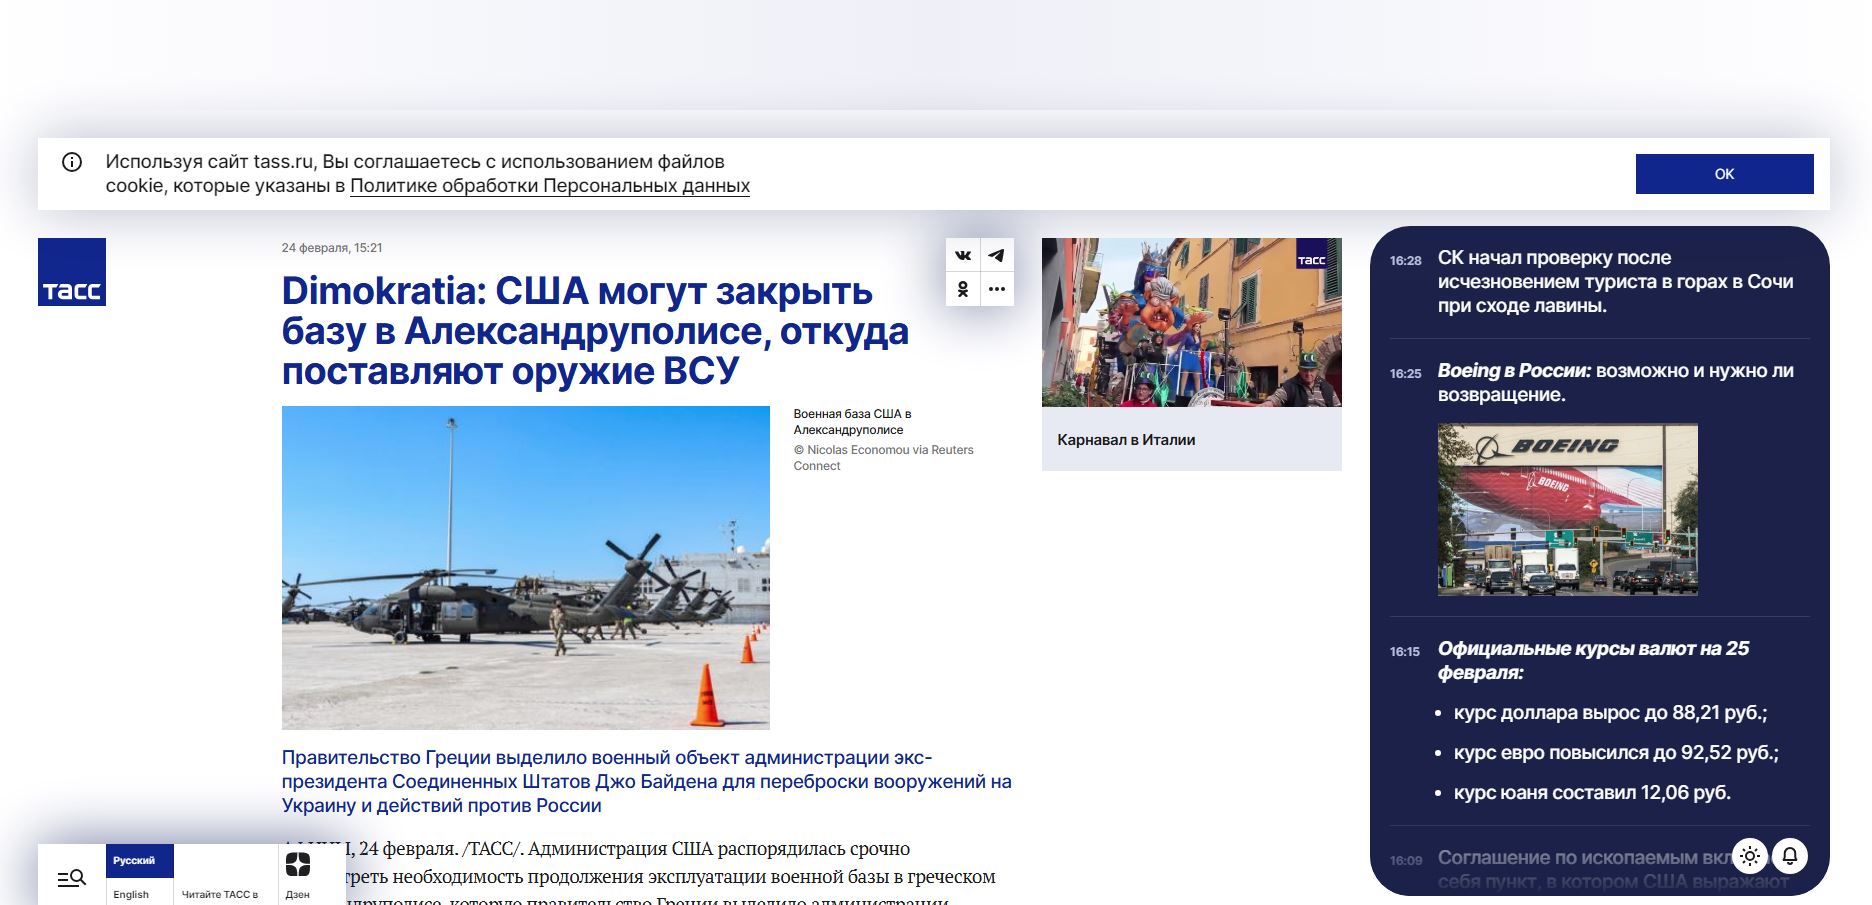Click the helicopter photo at Alexandroupolis base
The width and height of the screenshot is (1872, 905).
pos(525,567)
